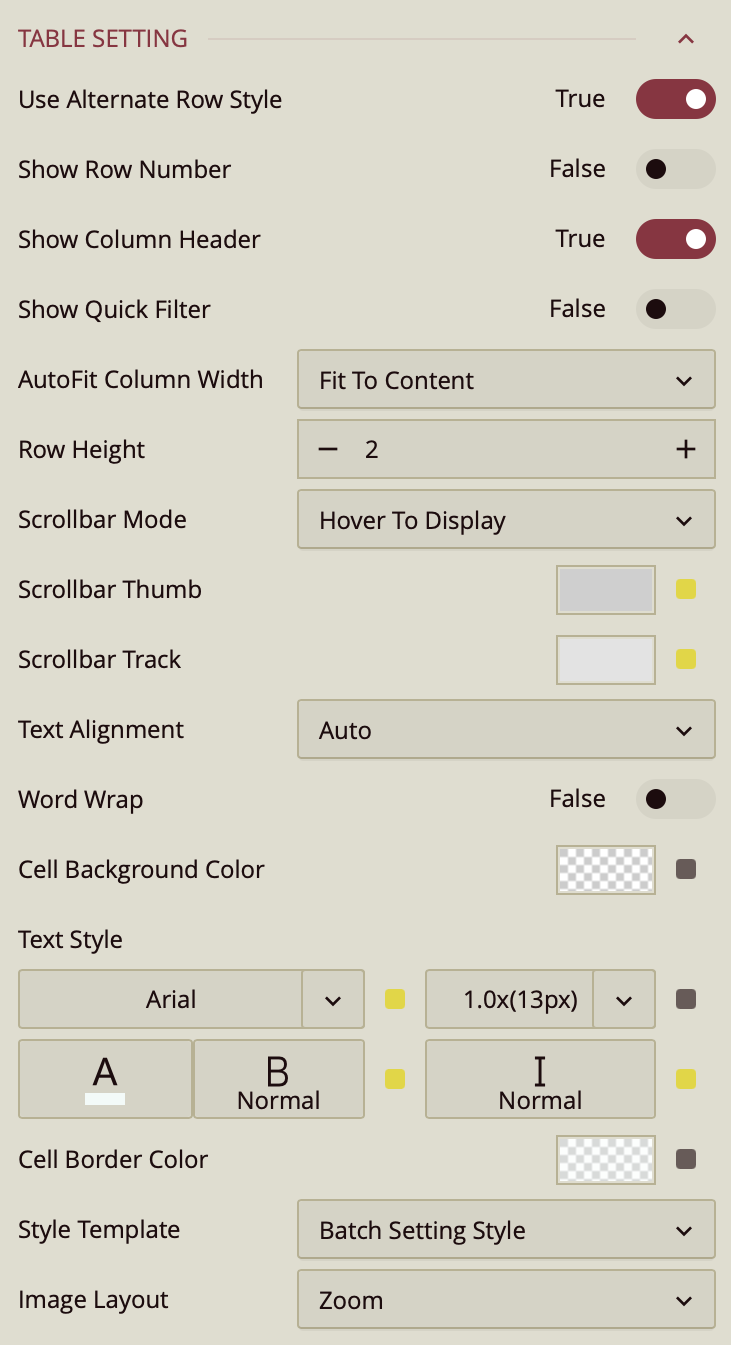Click the font color A button
This screenshot has height=1345, width=731.
pos(105,1079)
